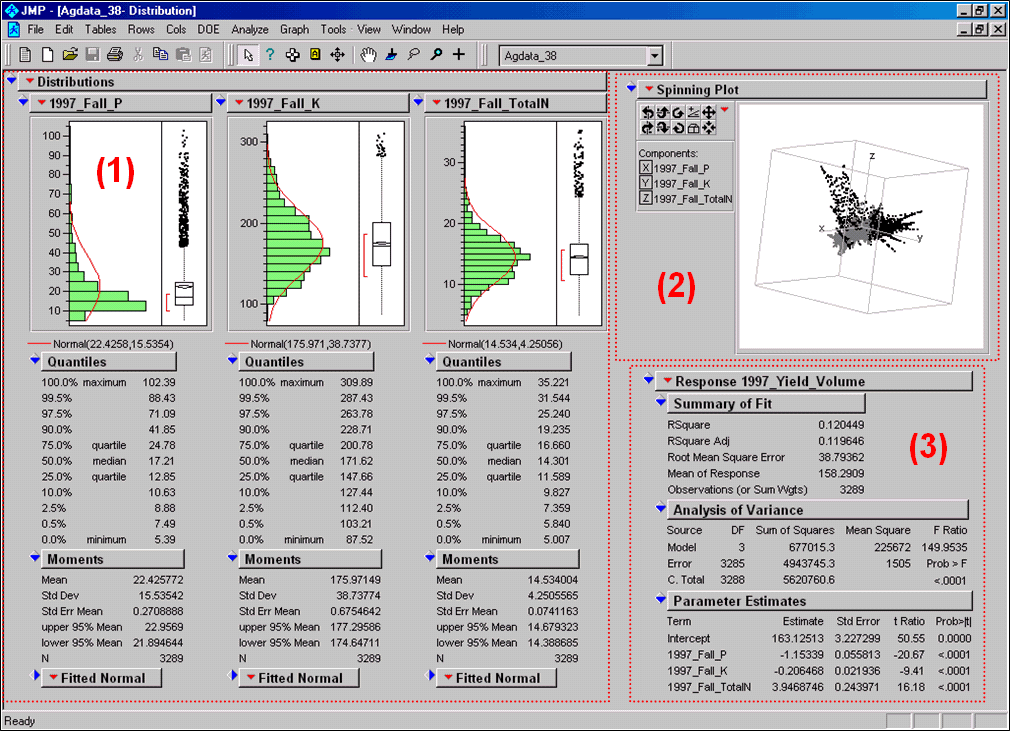This screenshot has height=731, width=1010.
Task: Click the Summary of Fit header button
Action: point(764,404)
